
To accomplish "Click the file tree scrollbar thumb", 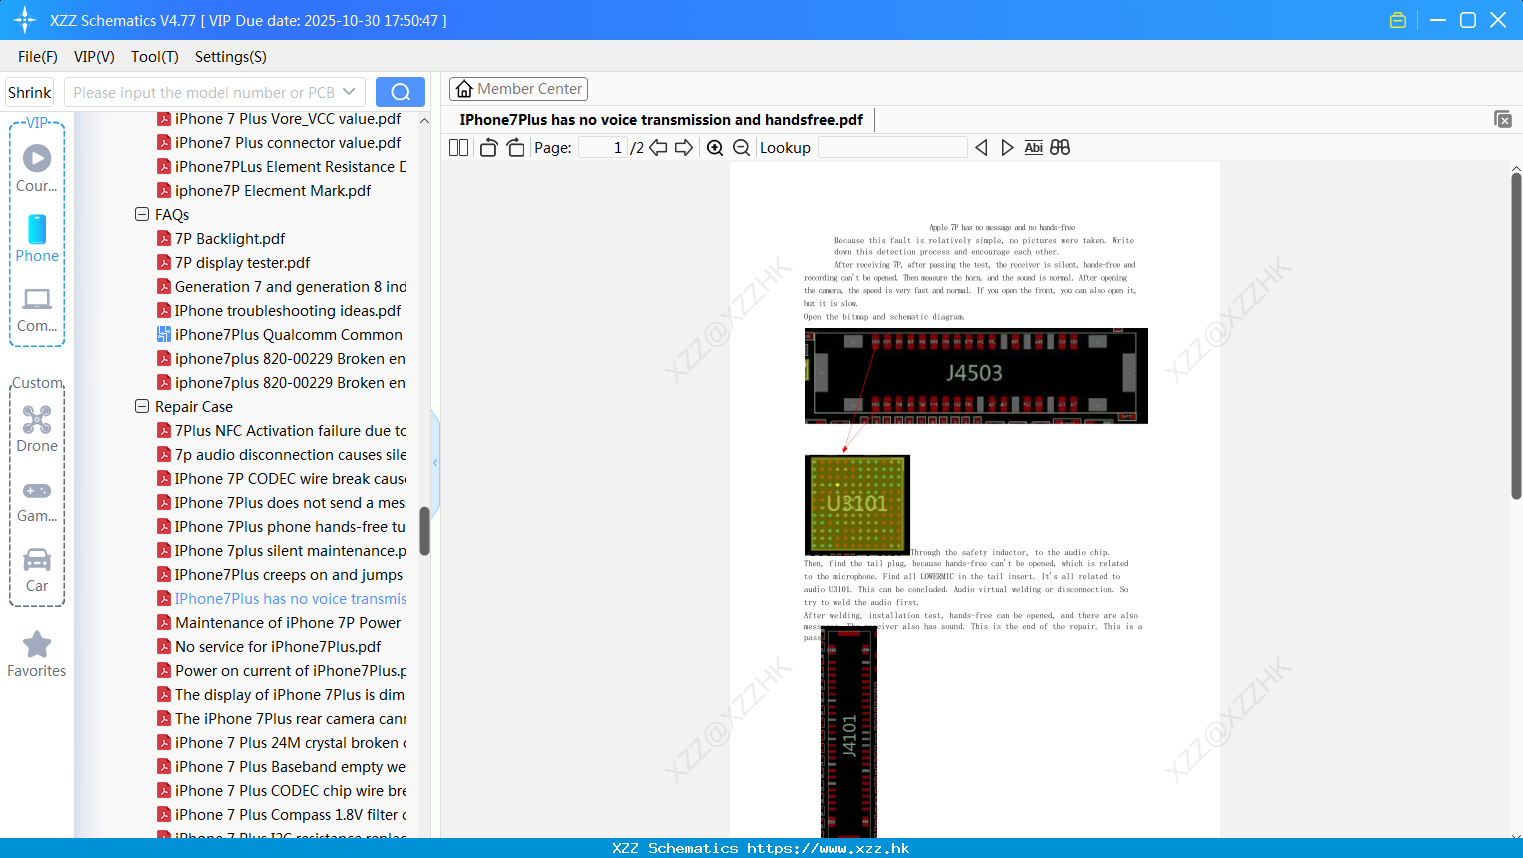I will 424,531.
